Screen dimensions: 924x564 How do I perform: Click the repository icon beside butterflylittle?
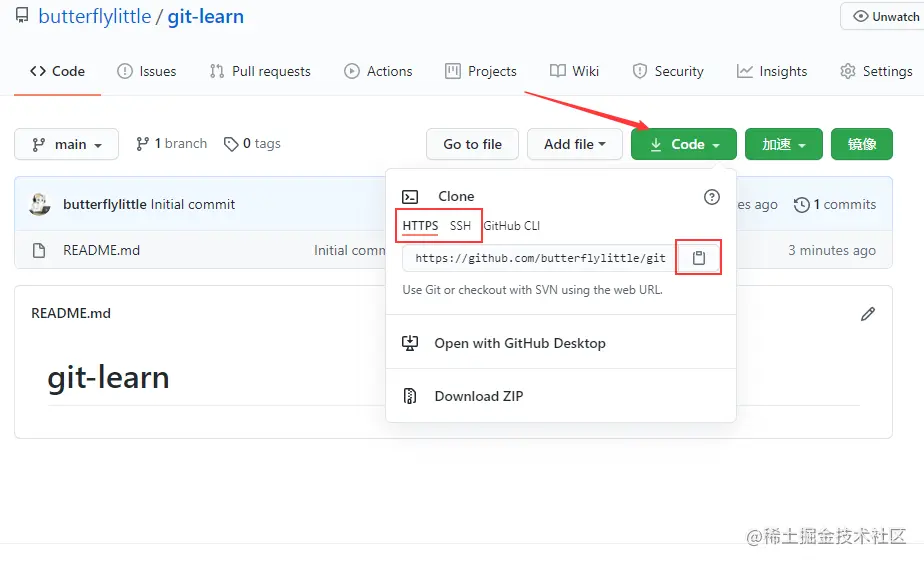coord(22,15)
